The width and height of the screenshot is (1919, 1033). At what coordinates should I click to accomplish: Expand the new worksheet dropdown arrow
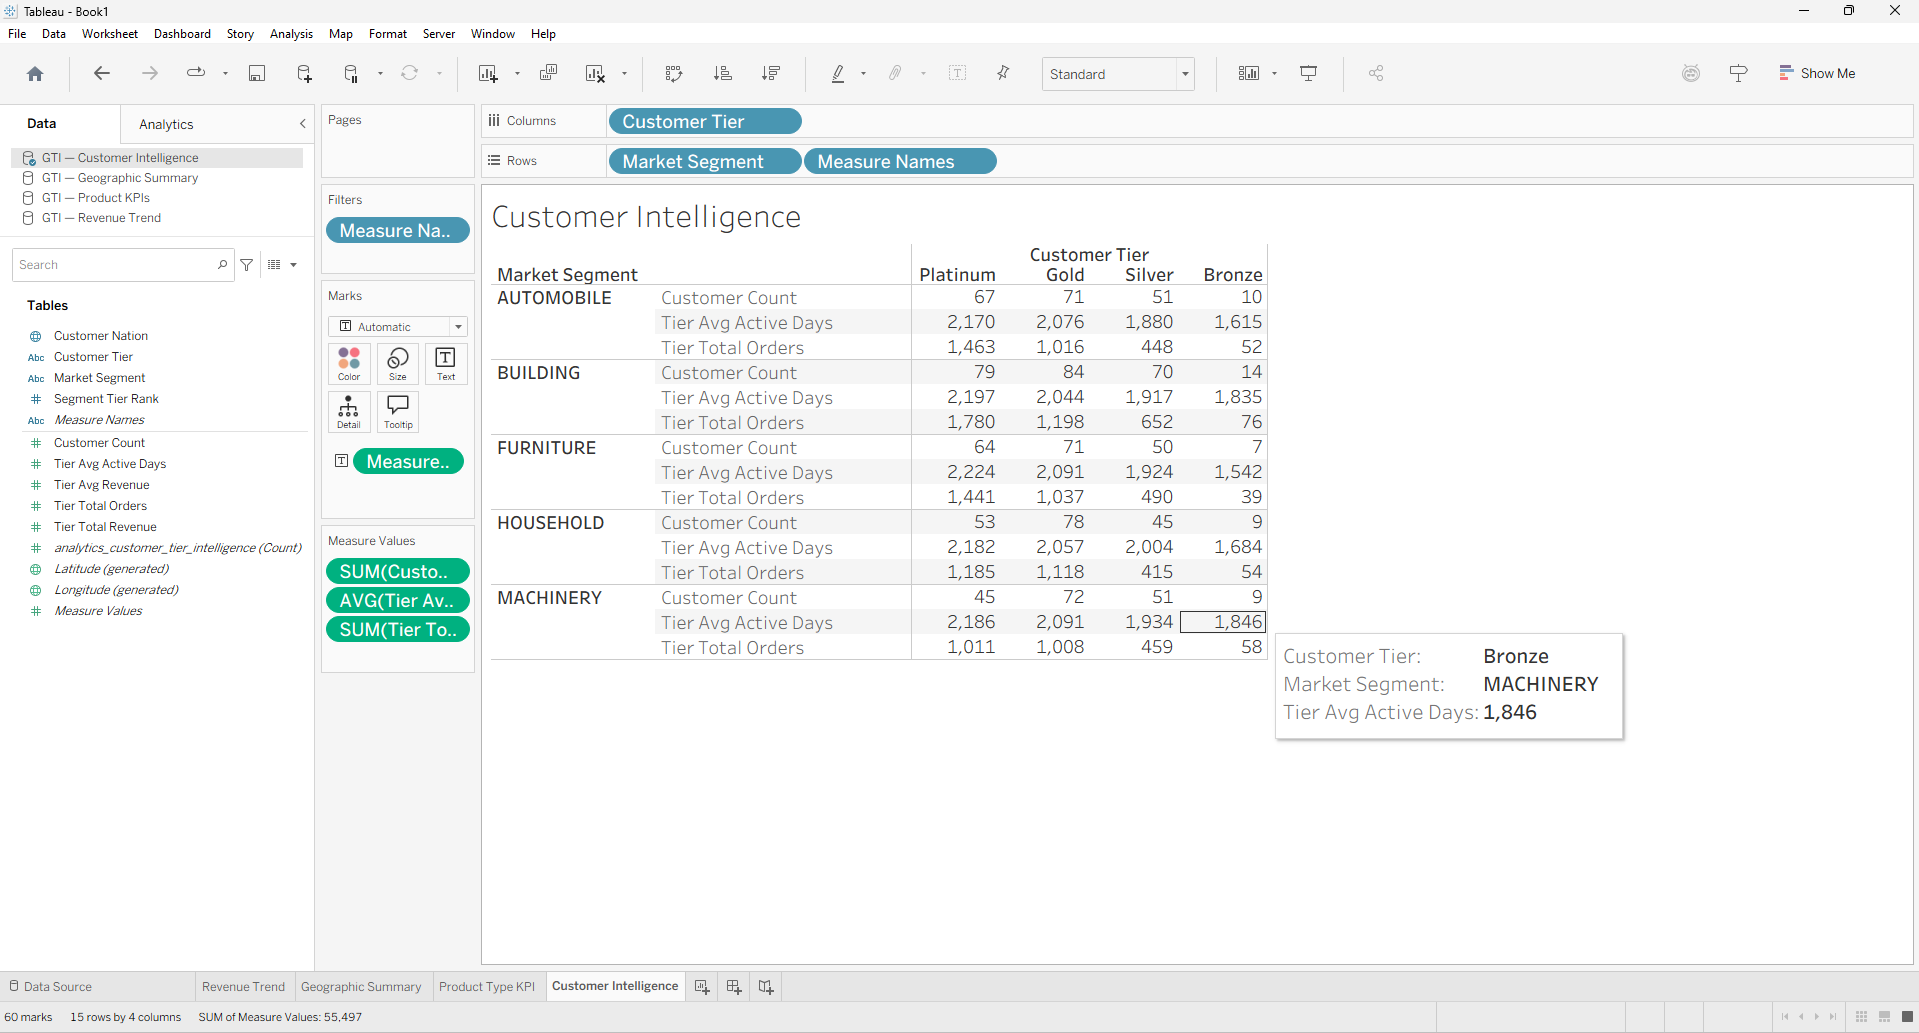coord(517,73)
